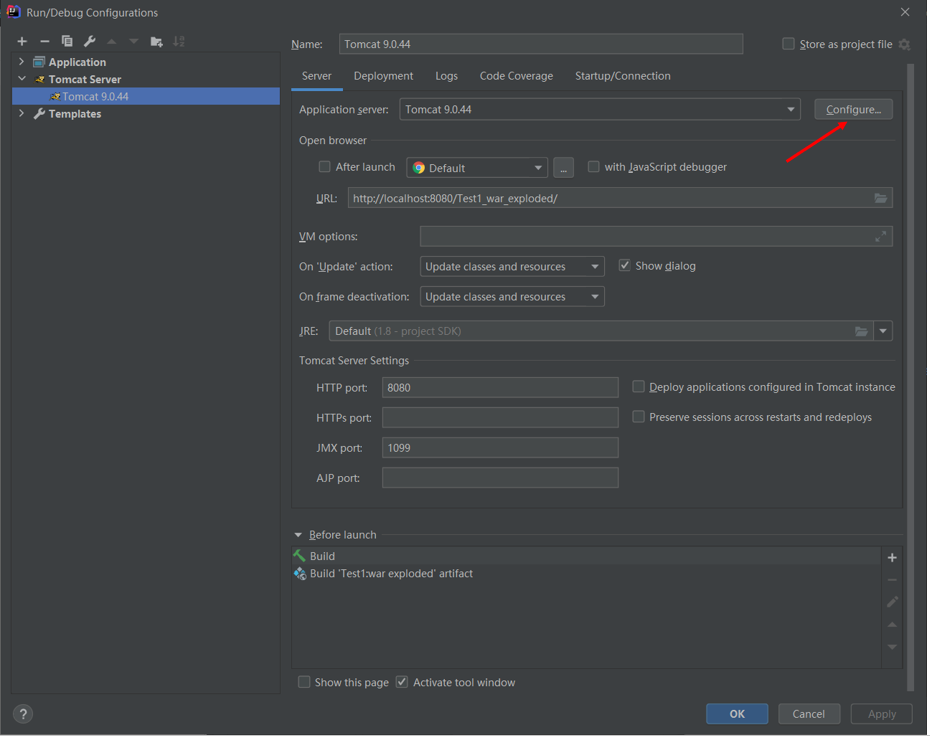Image resolution: width=930 pixels, height=736 pixels.
Task: Switch to the Code Coverage tab
Action: 516,76
